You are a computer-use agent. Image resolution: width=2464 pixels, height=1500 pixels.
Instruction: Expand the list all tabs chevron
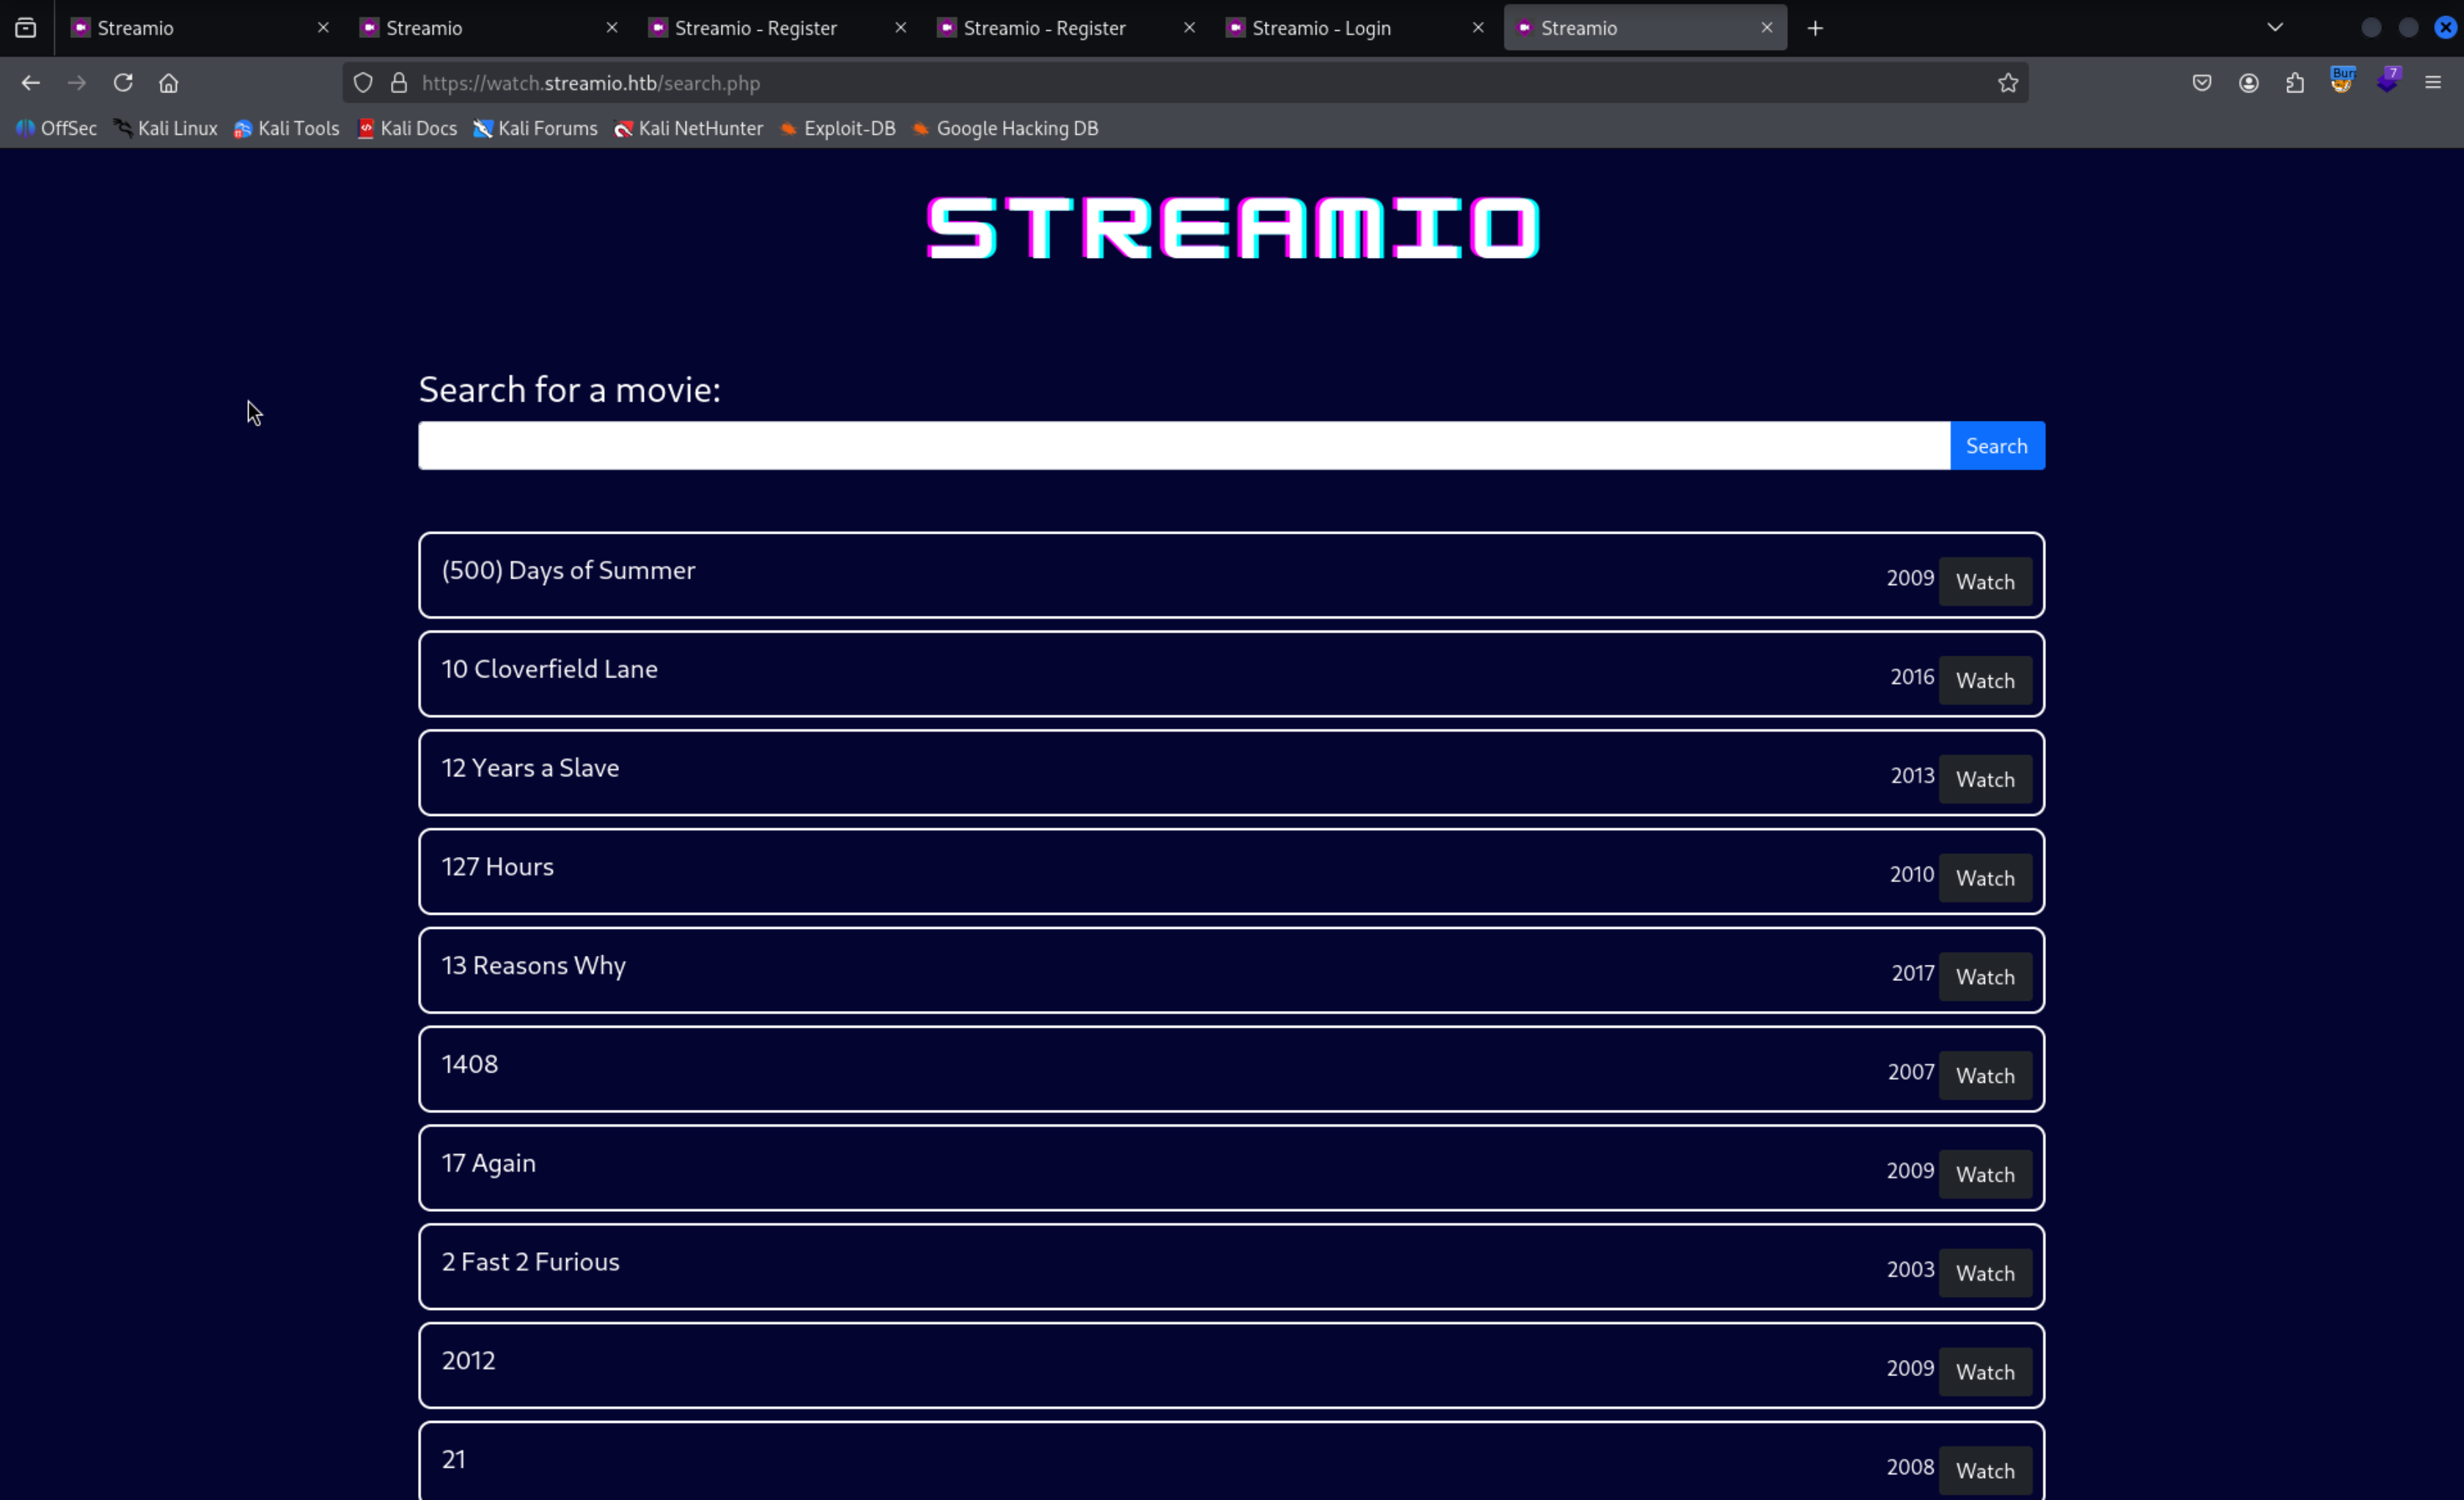pyautogui.click(x=2275, y=27)
